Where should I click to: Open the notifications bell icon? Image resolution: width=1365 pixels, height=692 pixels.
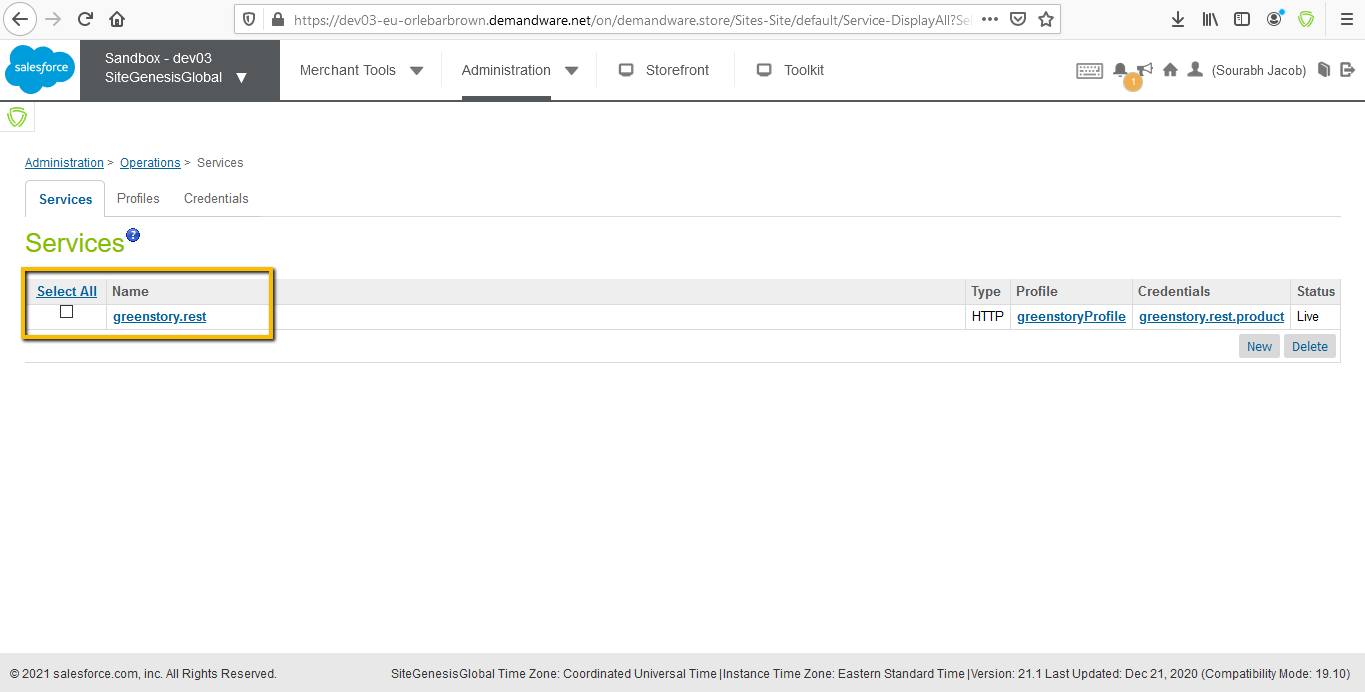pyautogui.click(x=1120, y=70)
